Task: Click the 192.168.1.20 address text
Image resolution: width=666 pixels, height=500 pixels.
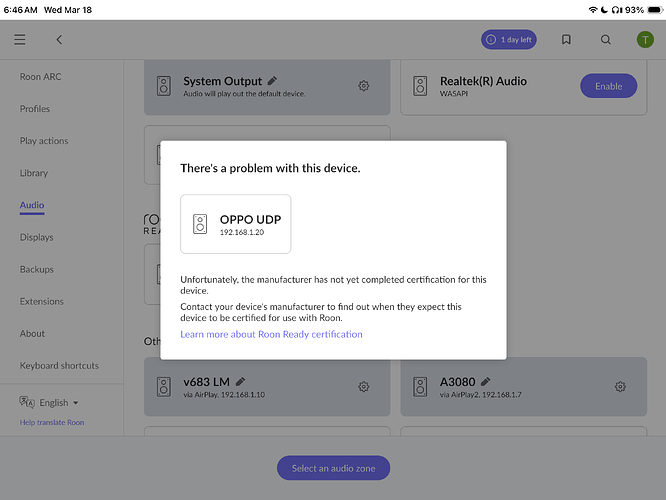Action: pos(242,232)
